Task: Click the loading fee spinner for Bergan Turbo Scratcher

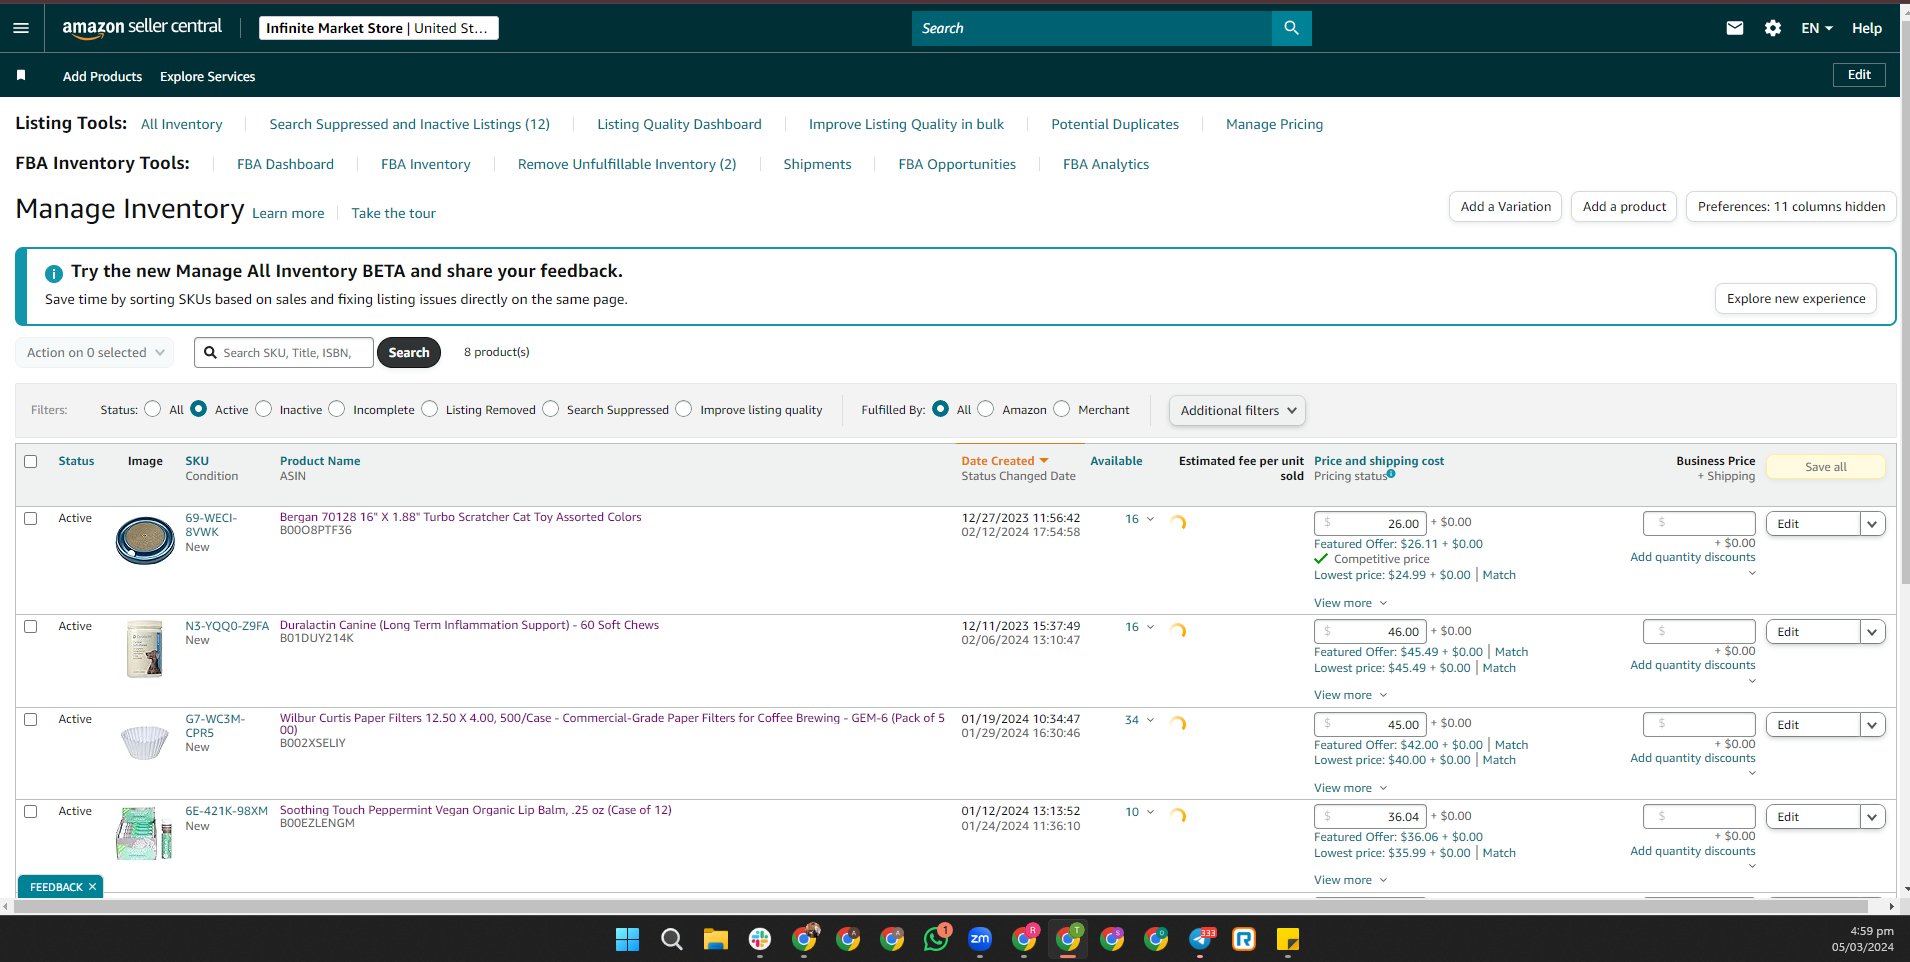Action: 1178,522
